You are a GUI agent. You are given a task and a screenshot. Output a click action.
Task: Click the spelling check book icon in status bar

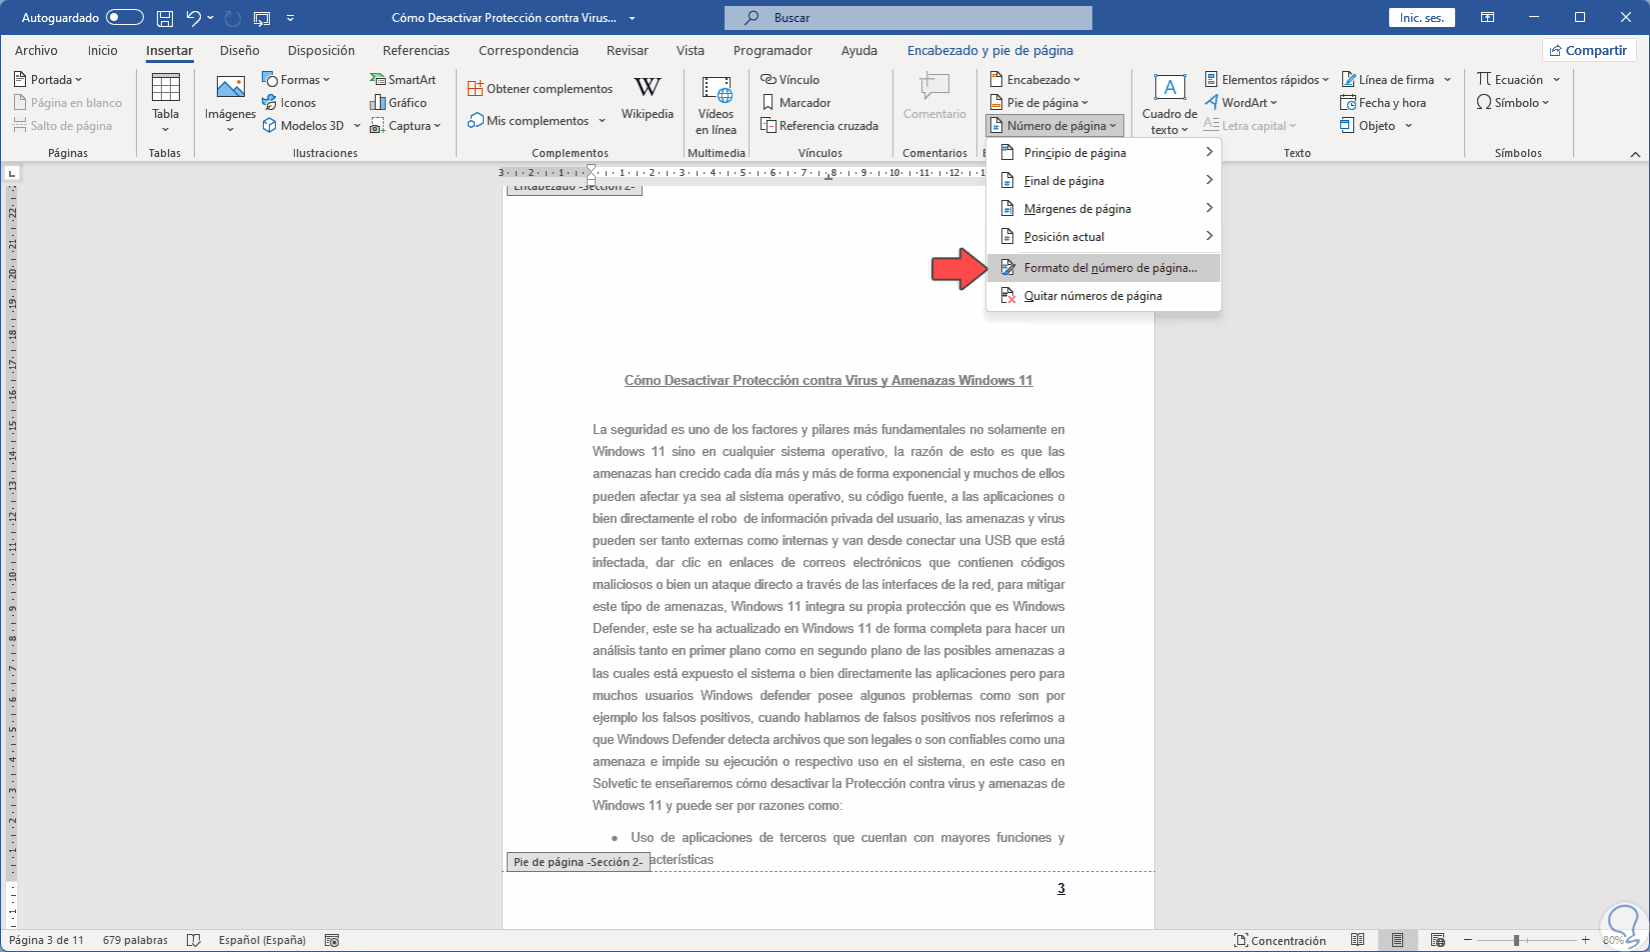pyautogui.click(x=194, y=941)
